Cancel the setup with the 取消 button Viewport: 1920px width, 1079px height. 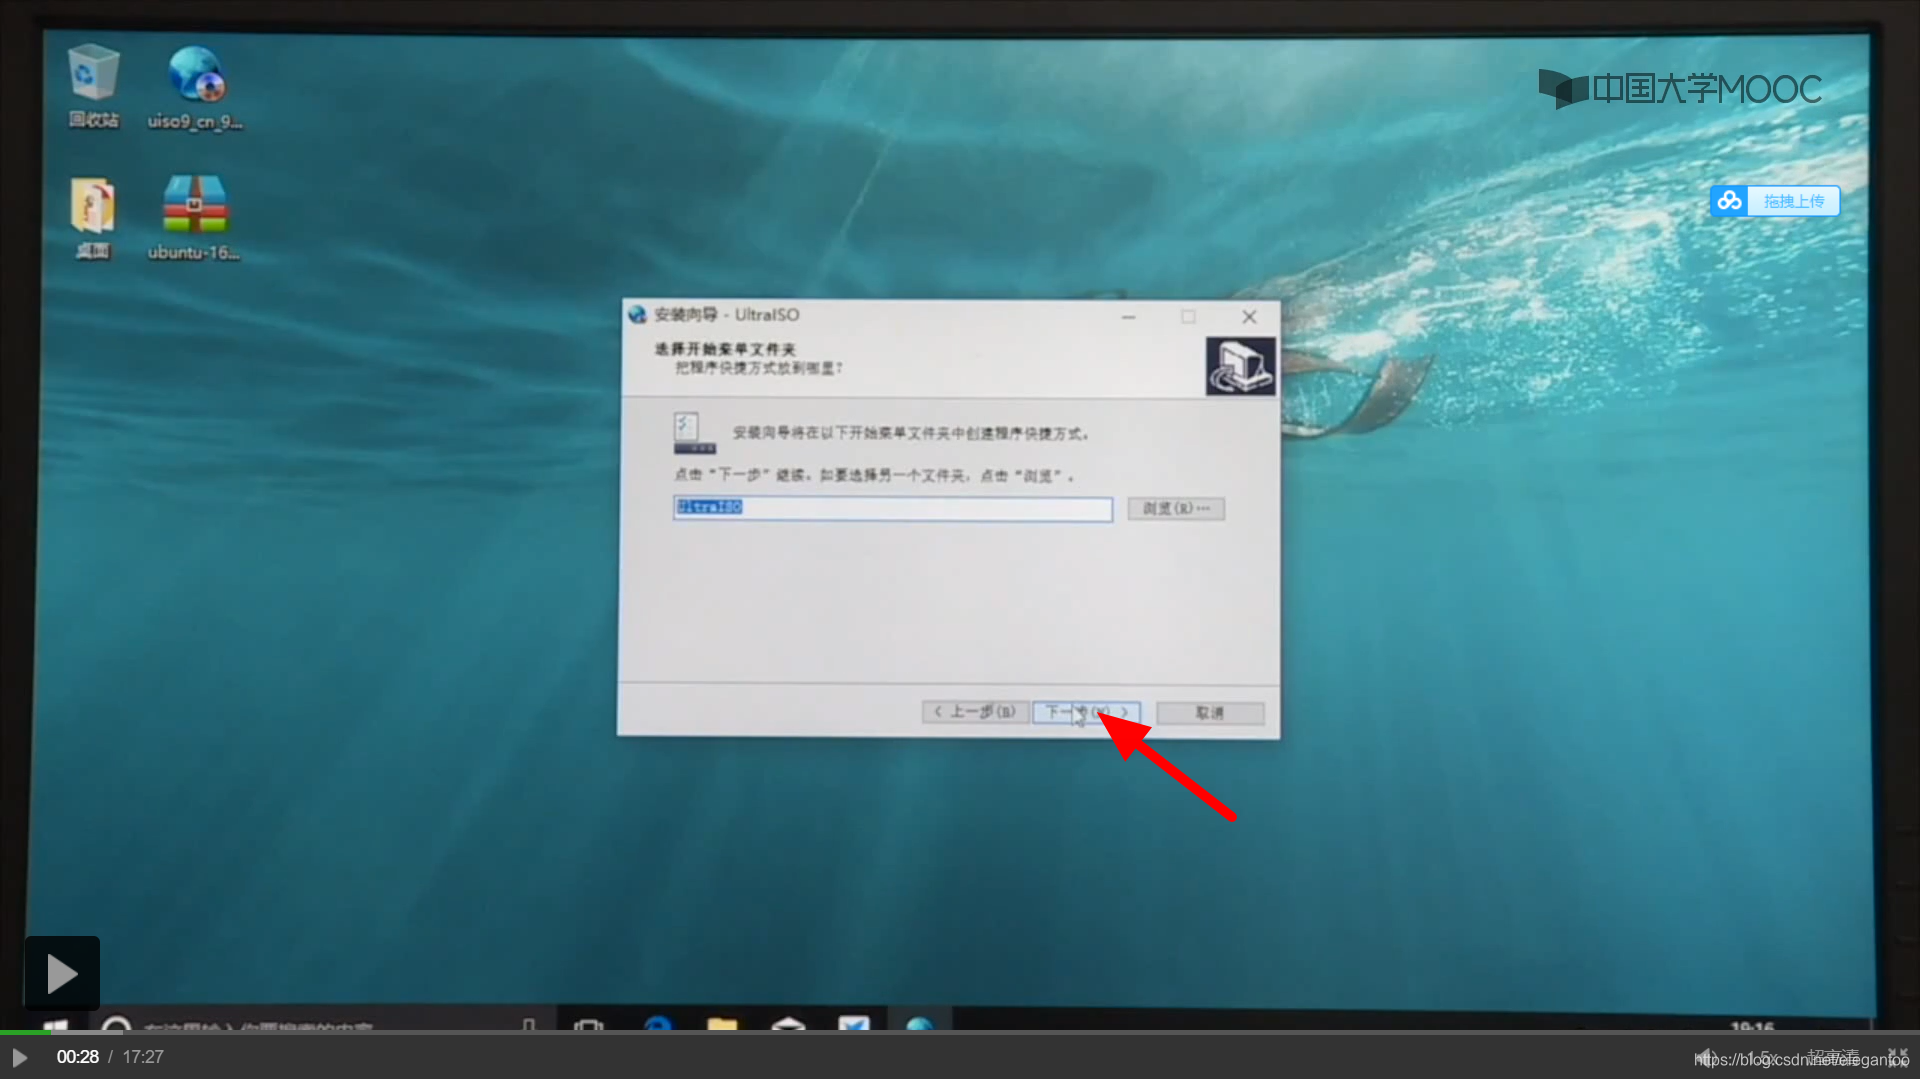tap(1210, 712)
